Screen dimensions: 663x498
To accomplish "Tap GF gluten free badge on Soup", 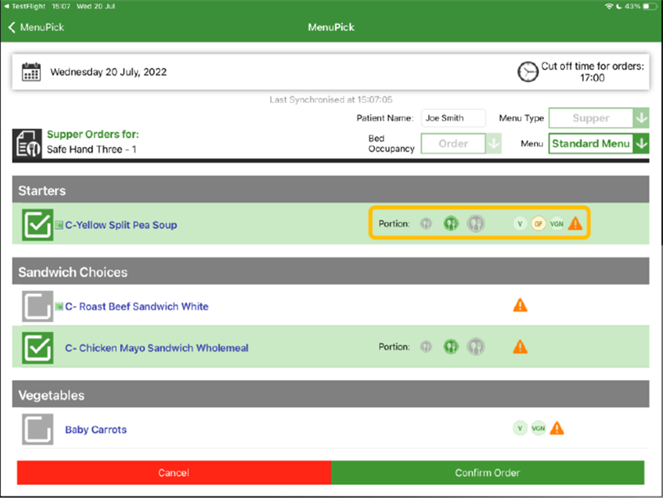I will point(538,224).
